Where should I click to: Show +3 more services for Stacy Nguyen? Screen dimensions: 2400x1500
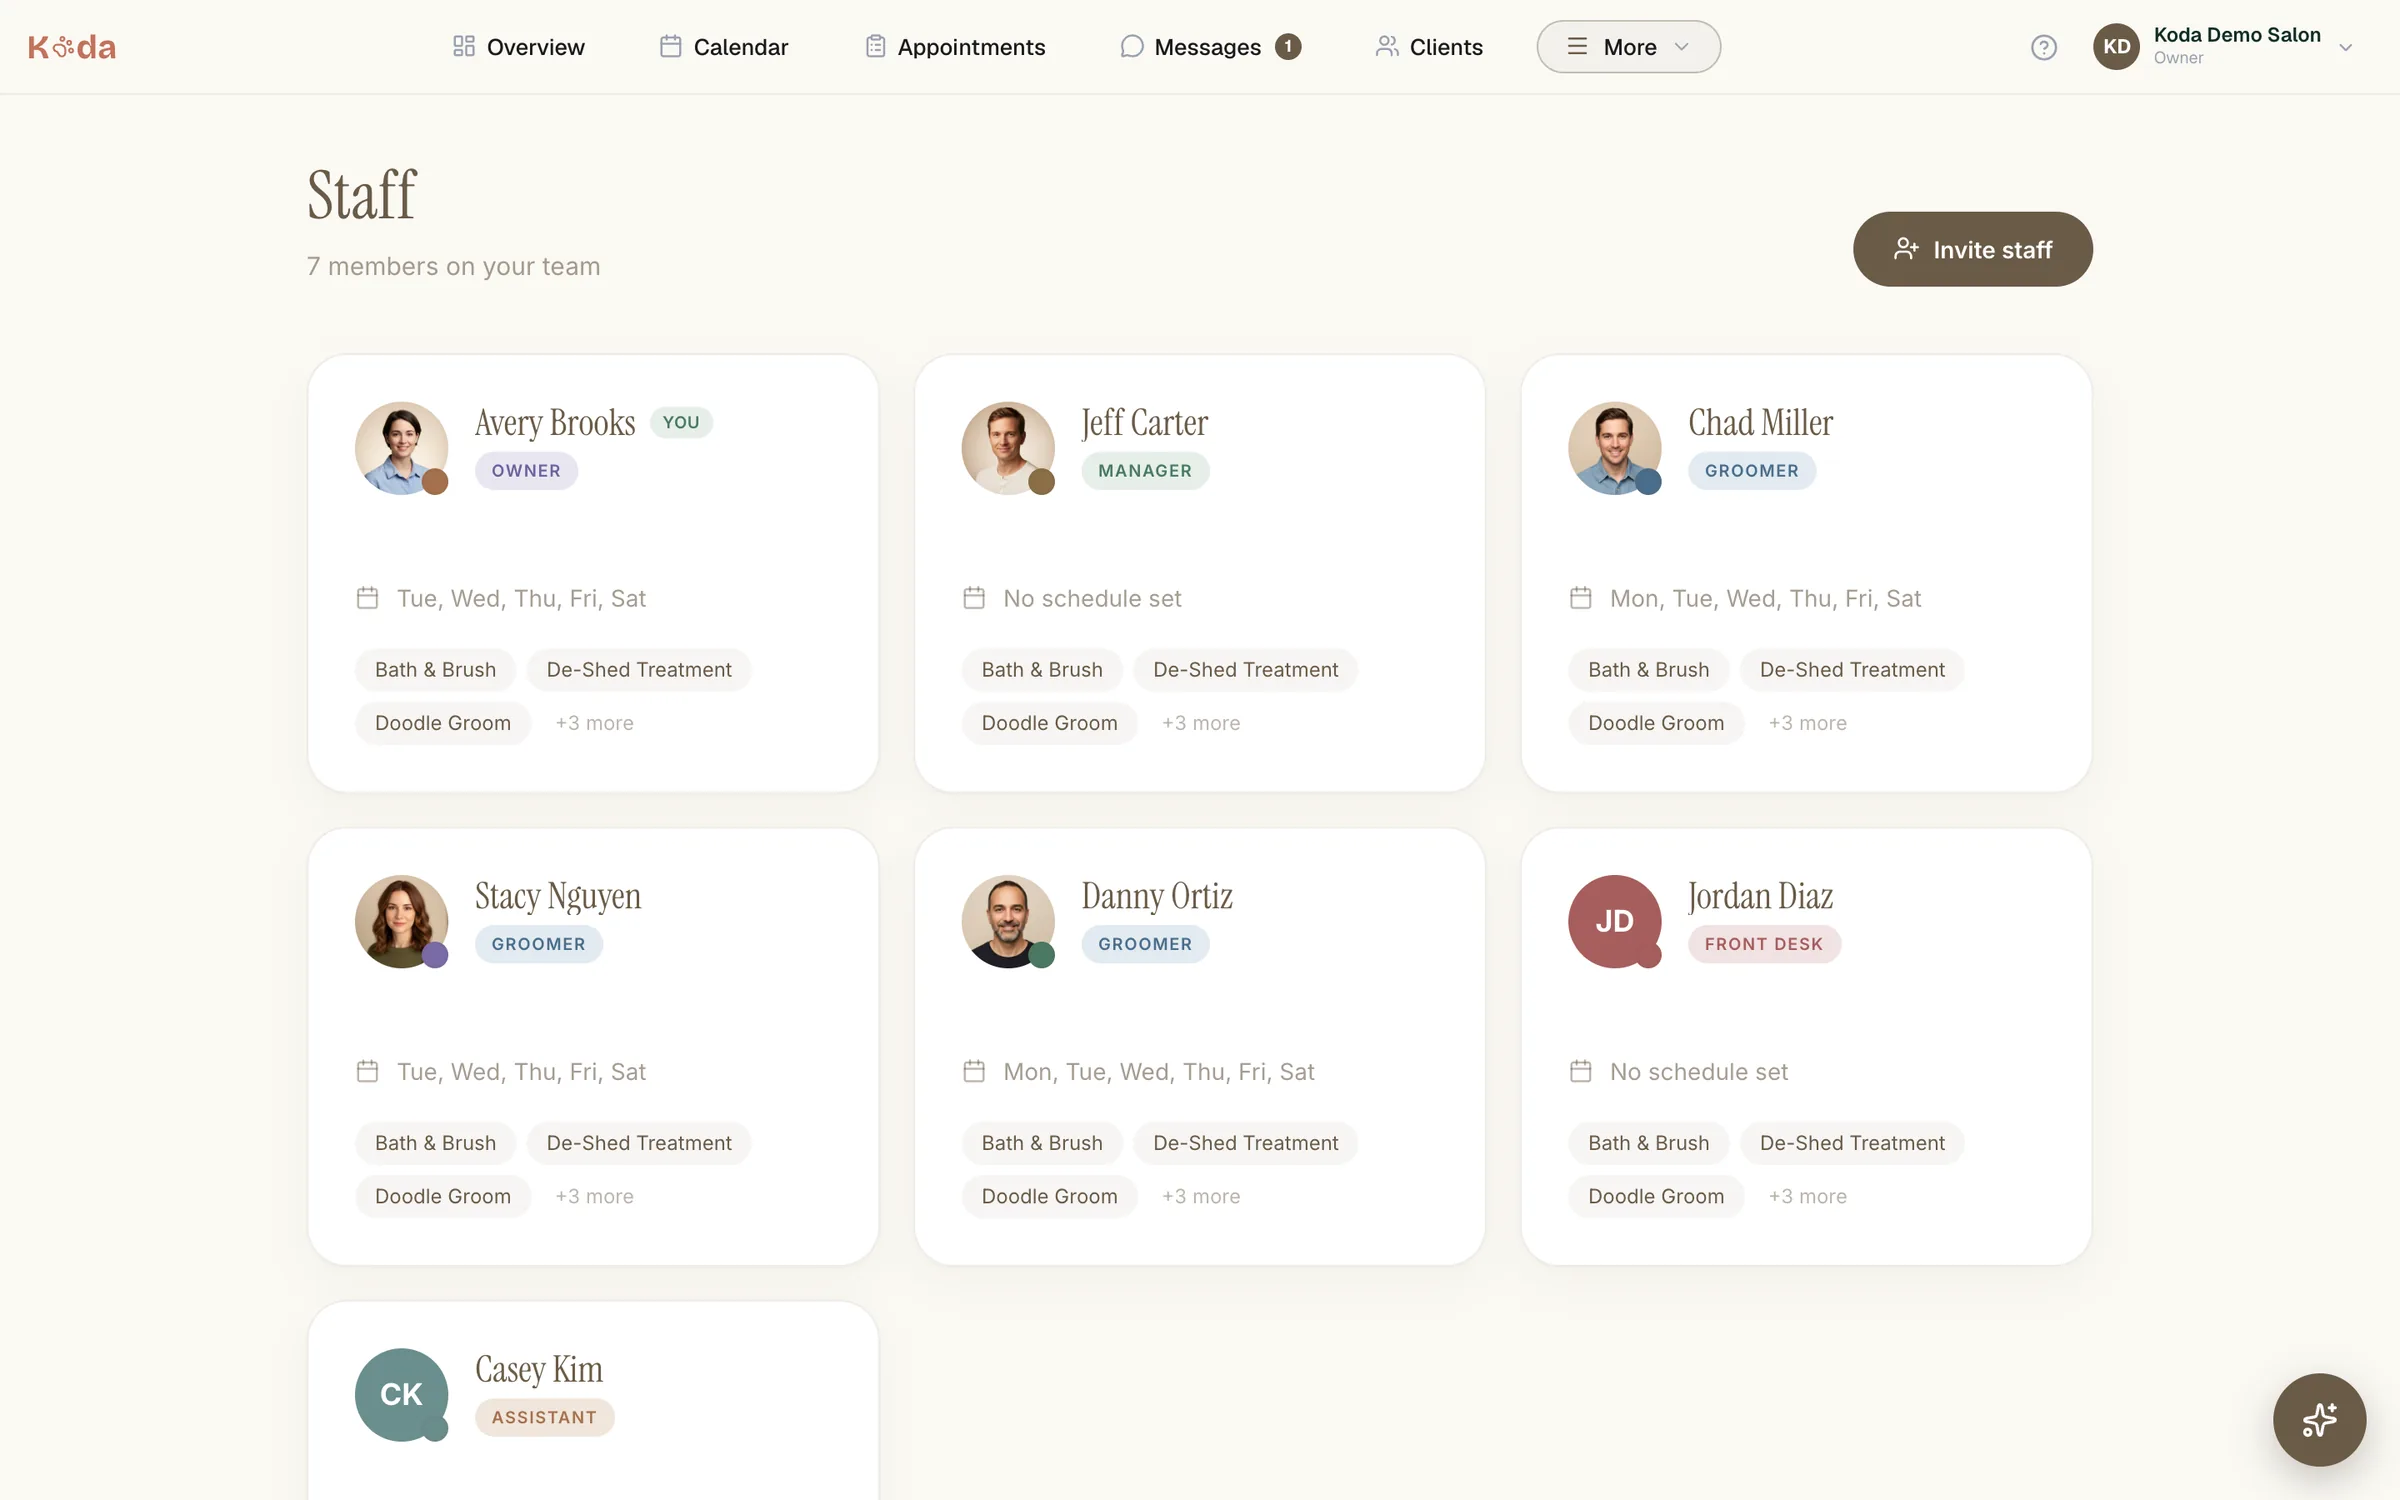point(594,1196)
